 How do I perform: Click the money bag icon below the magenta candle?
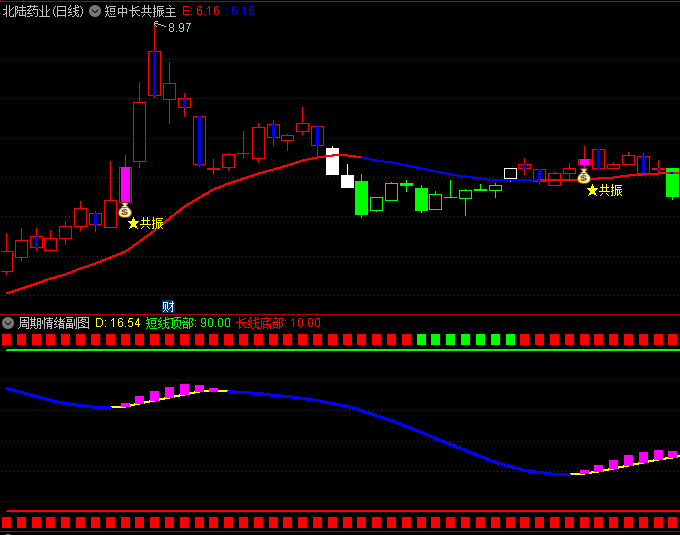125,211
